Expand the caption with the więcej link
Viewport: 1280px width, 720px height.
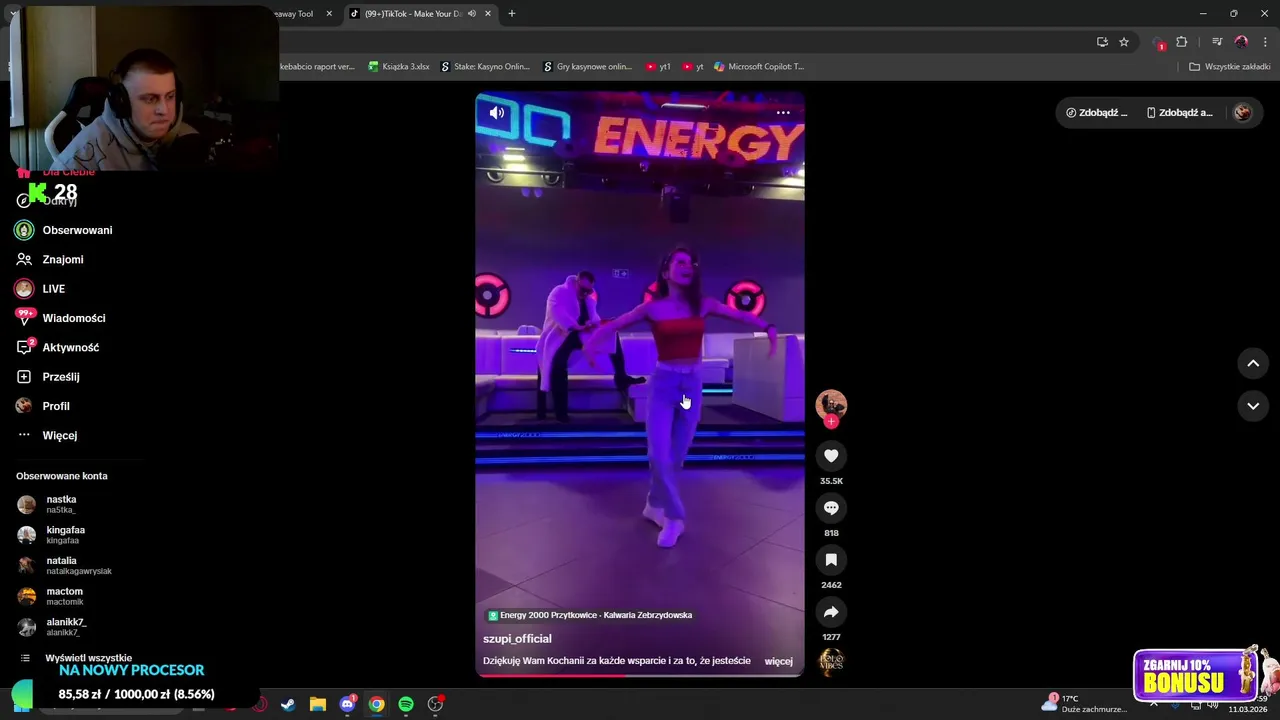coord(778,661)
